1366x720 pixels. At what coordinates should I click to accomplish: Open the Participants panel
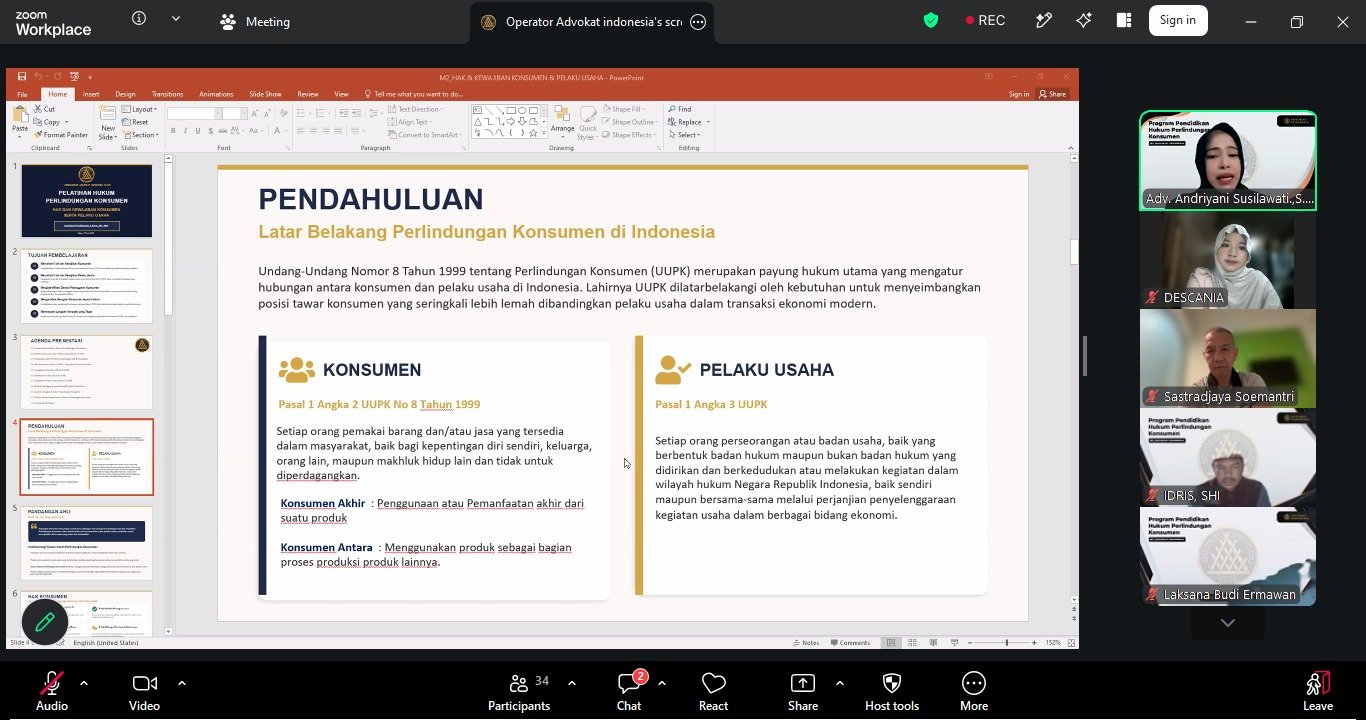coord(518,684)
